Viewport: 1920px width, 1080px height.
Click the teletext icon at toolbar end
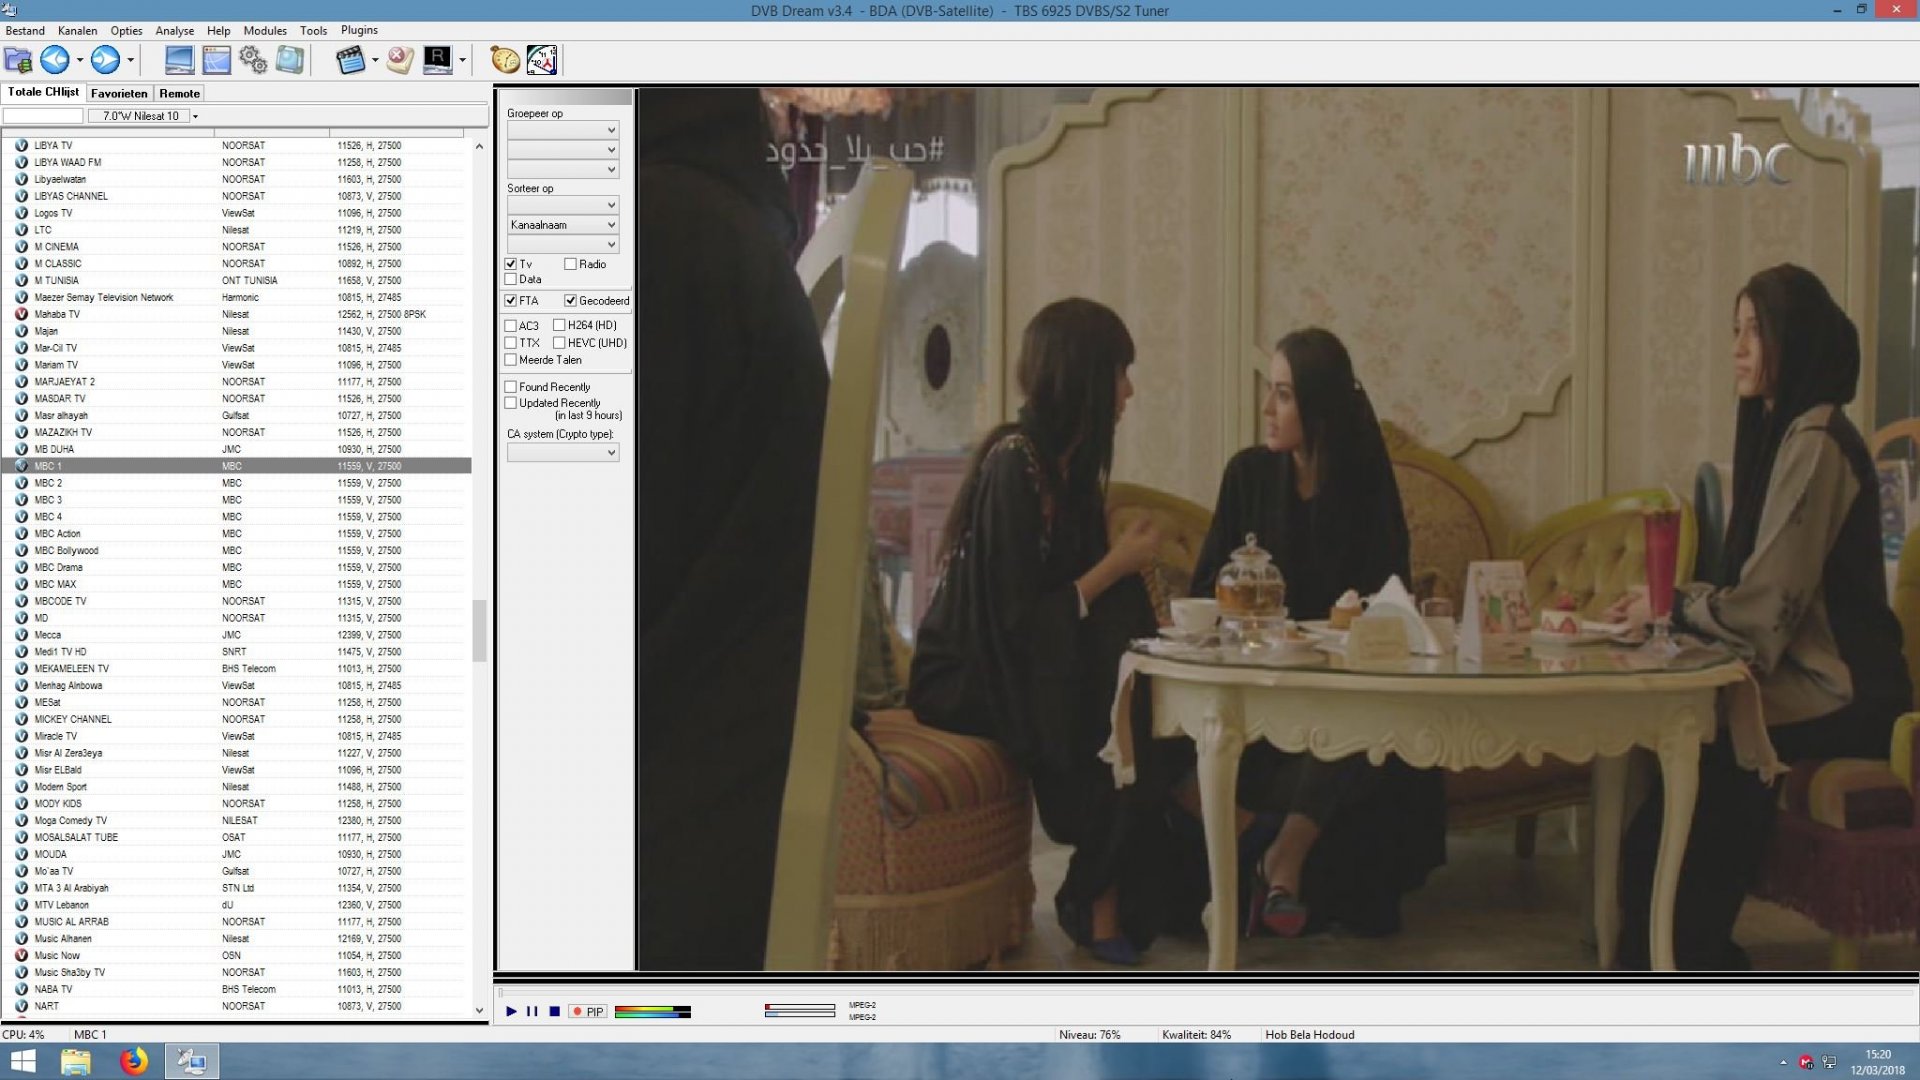(541, 60)
